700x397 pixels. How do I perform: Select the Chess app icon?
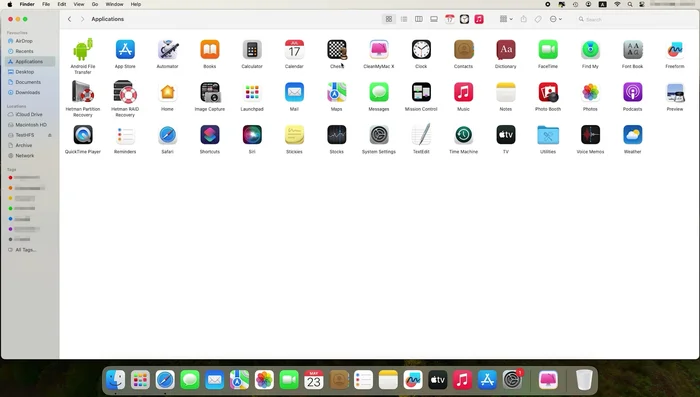[x=337, y=50]
